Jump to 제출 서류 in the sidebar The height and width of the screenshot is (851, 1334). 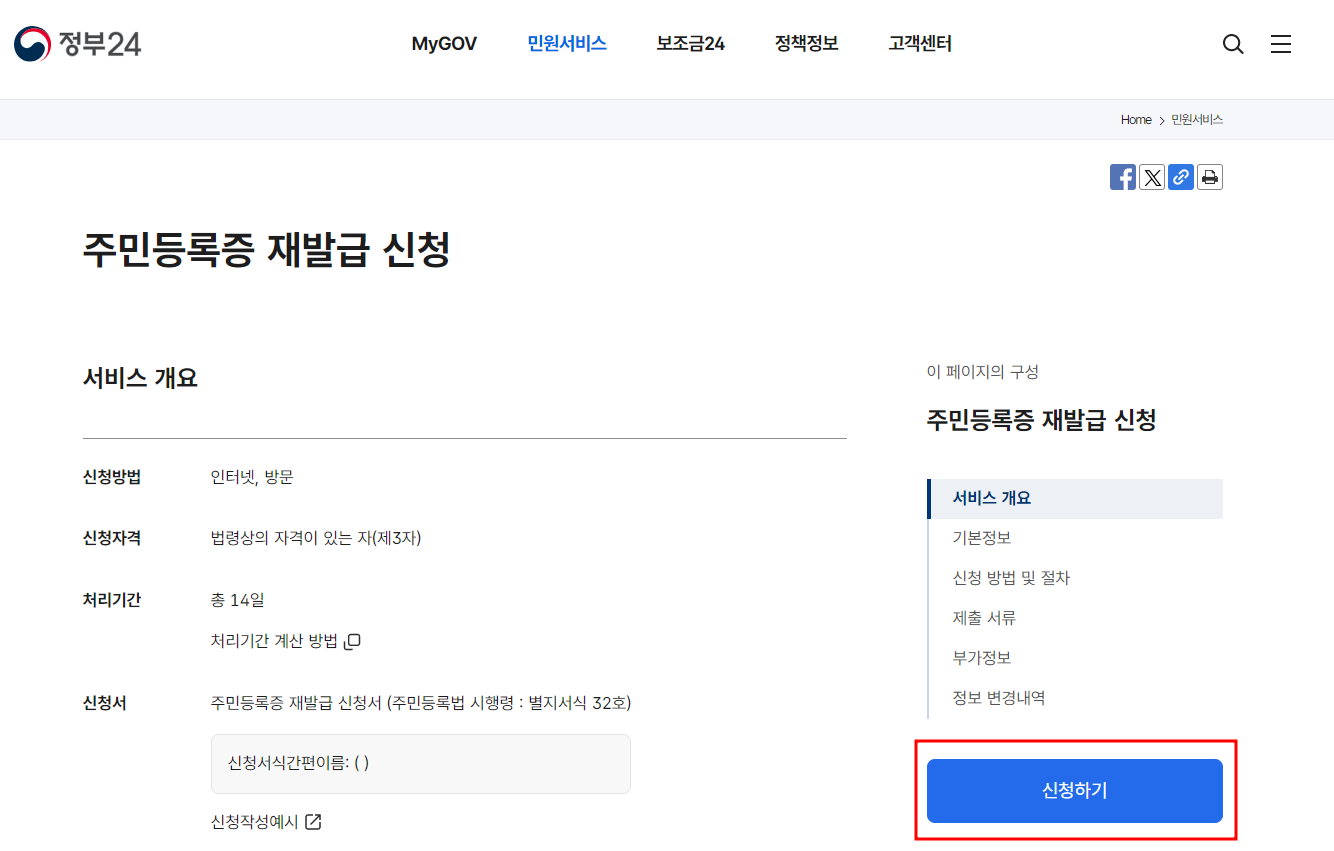[x=985, y=617]
